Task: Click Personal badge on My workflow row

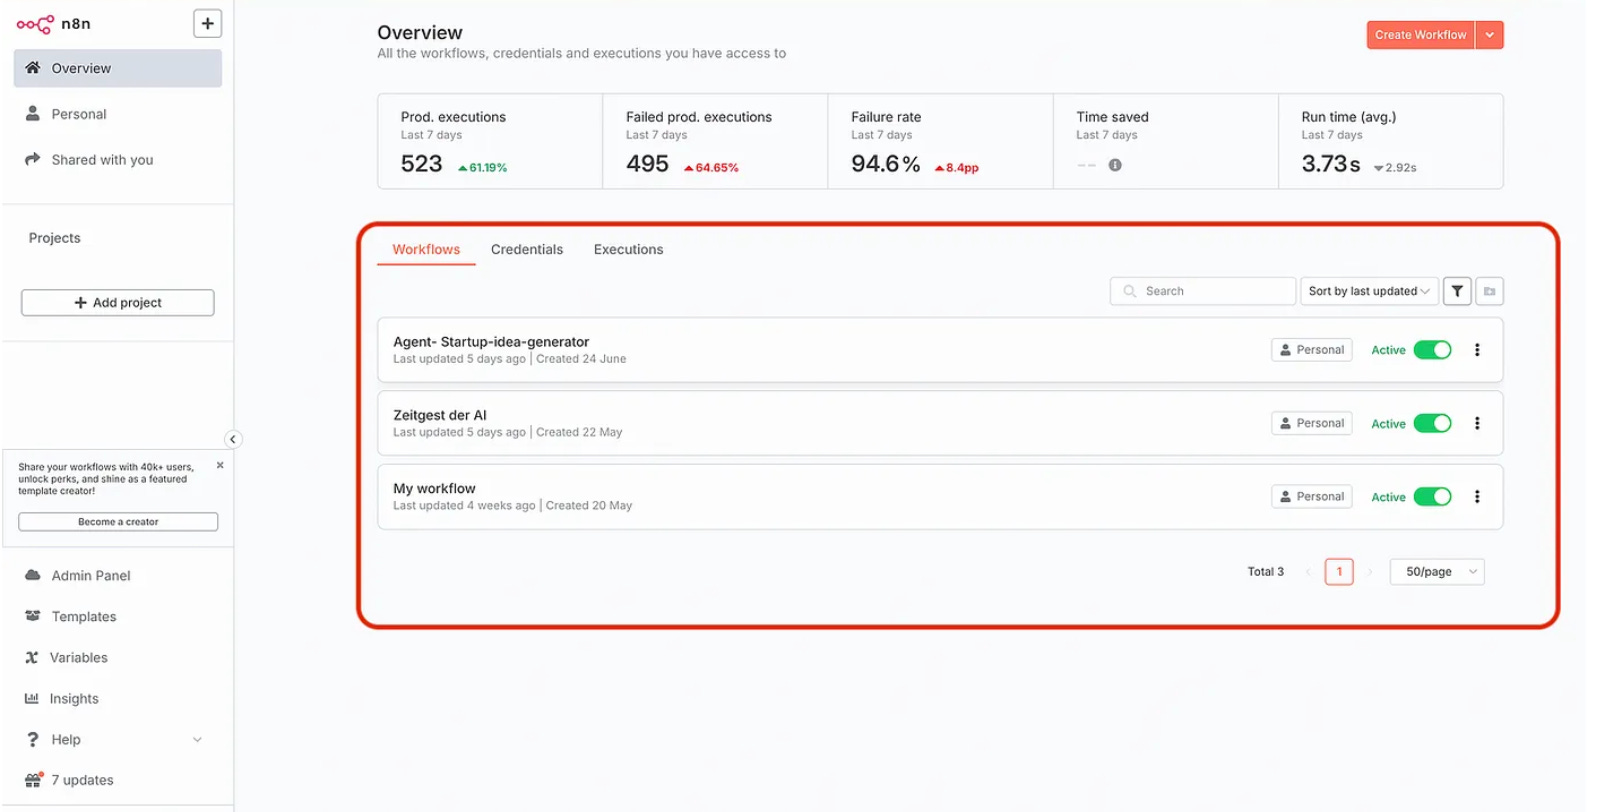Action: pyautogui.click(x=1312, y=497)
